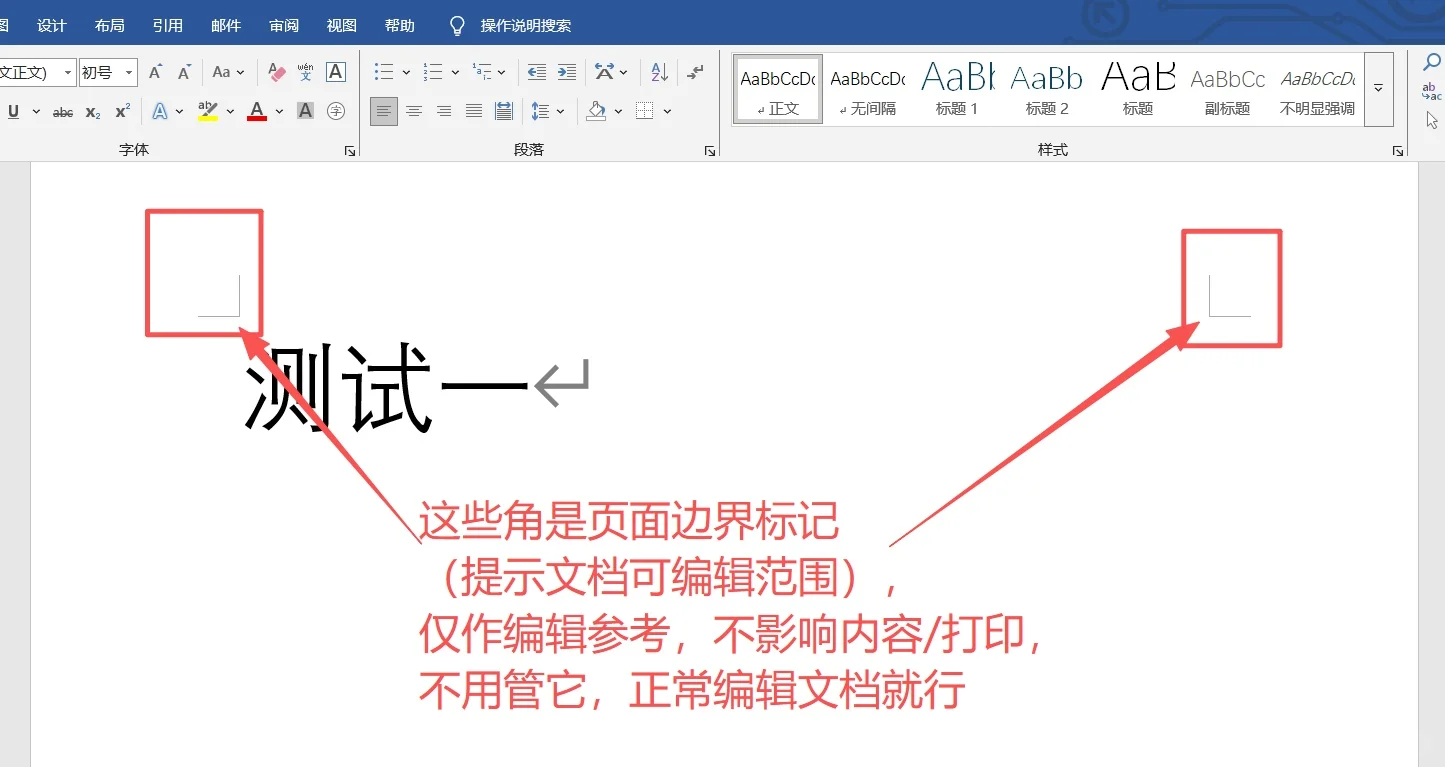Toggle underline formatting
This screenshot has width=1445, height=767.
(14, 111)
